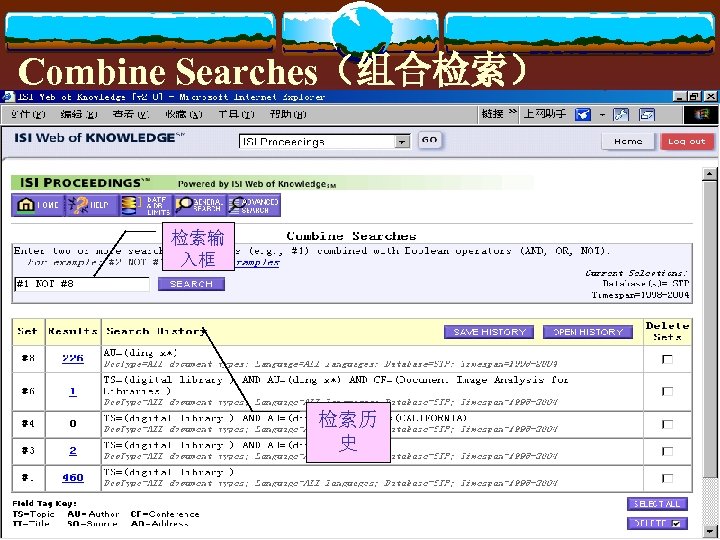Open the 2 results link for set #3
720x540 pixels.
73,450
